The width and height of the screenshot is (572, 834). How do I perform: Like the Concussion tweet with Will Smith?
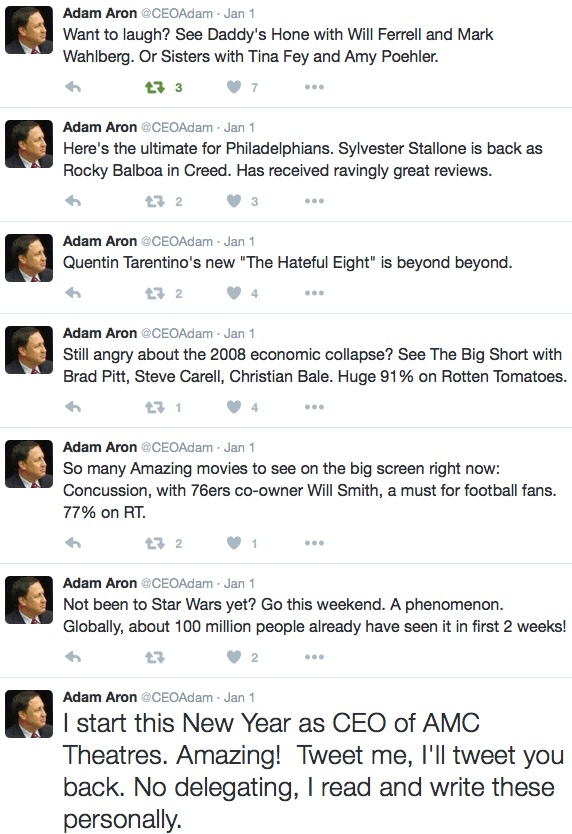234,543
